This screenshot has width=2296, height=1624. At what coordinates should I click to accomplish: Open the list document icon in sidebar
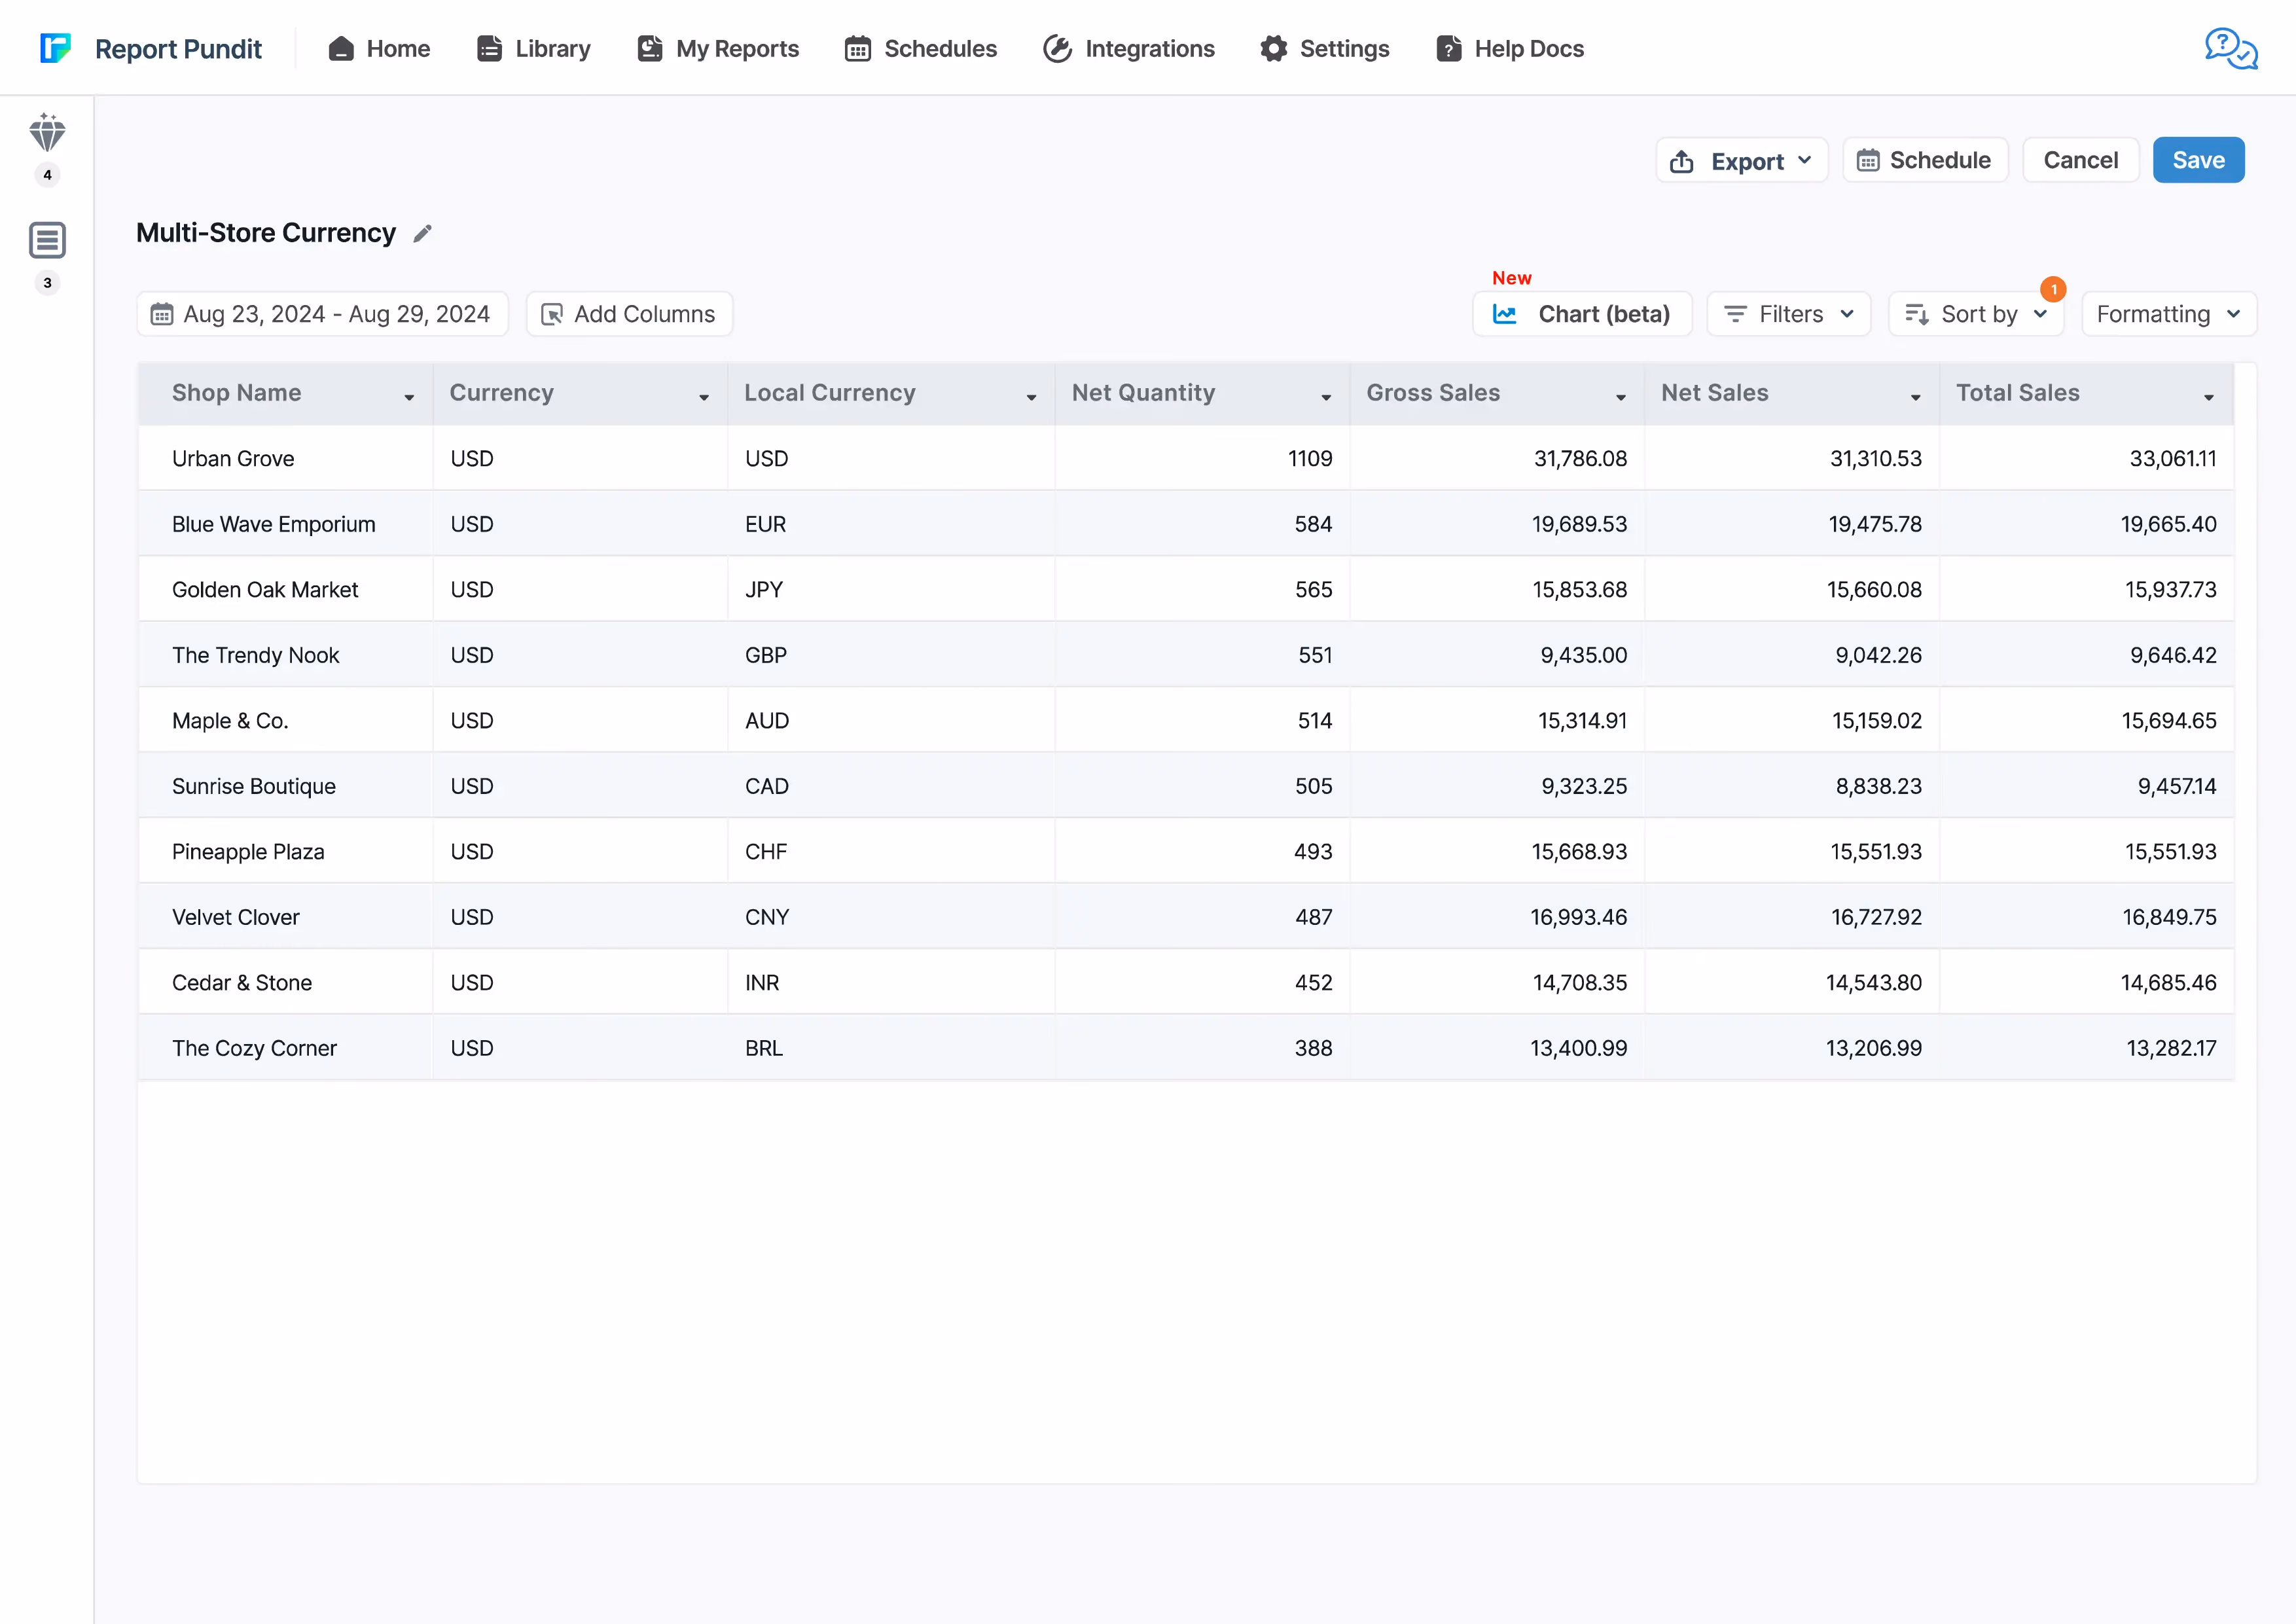47,240
